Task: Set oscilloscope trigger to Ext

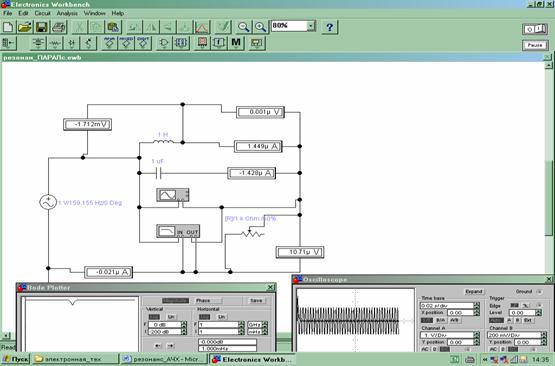Action: [x=527, y=320]
